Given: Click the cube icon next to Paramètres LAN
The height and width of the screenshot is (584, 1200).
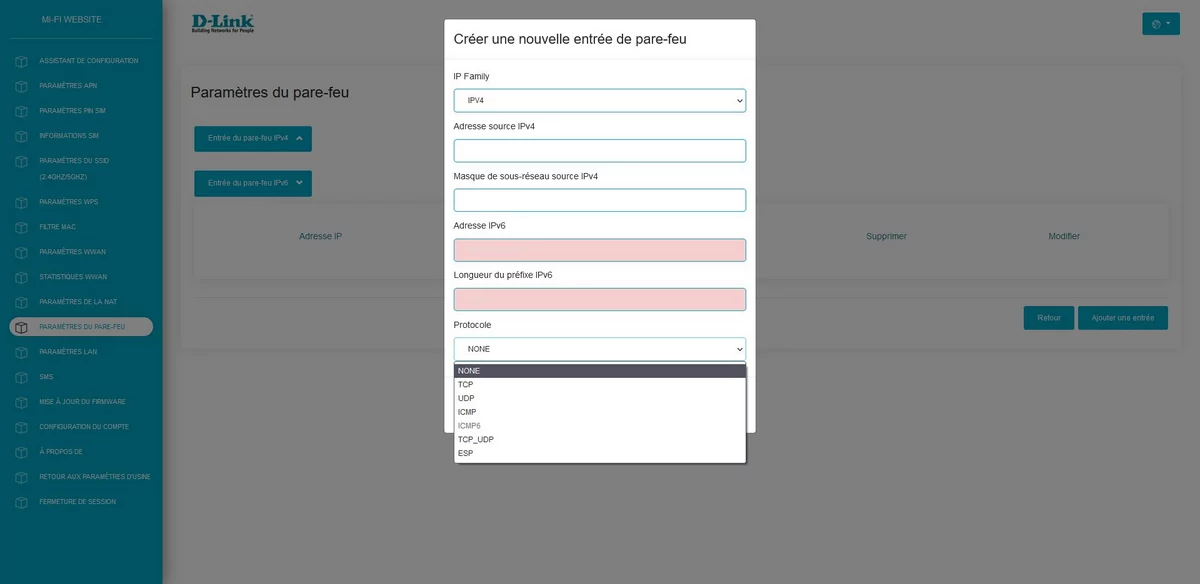Looking at the screenshot, I should pos(21,352).
